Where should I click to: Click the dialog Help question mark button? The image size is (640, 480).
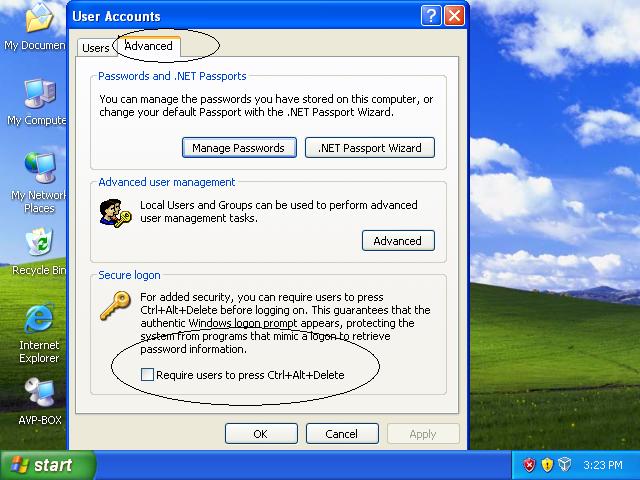pos(431,16)
